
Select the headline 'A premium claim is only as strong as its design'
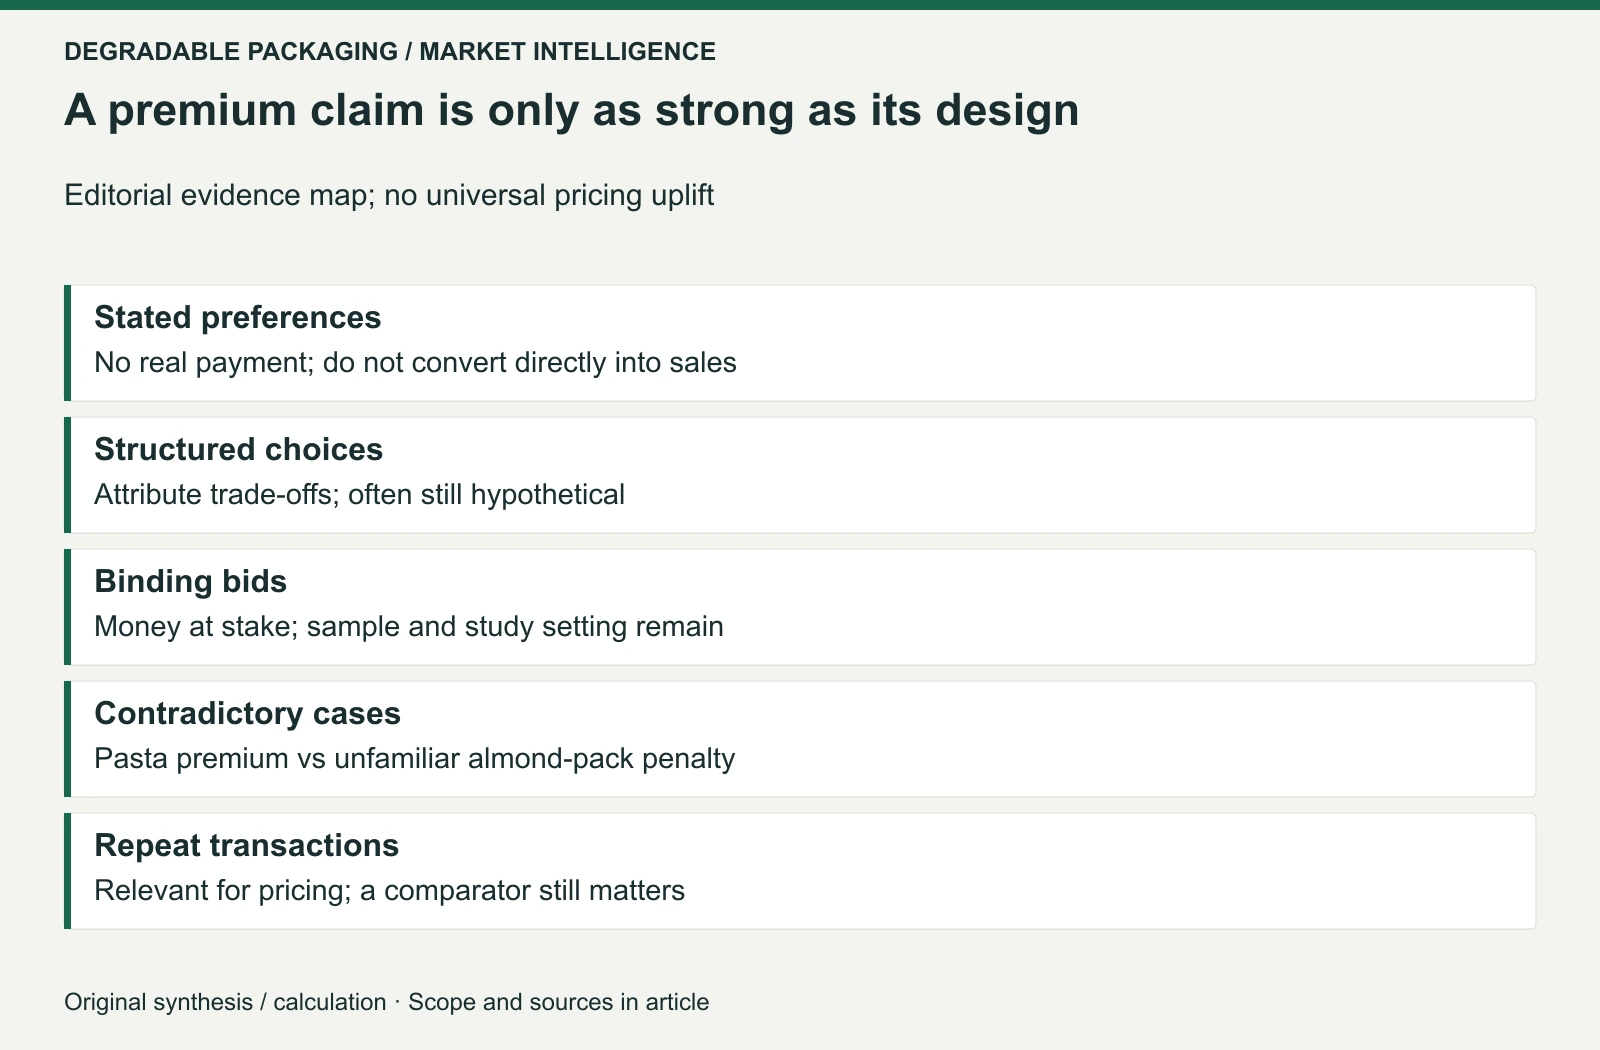[572, 110]
